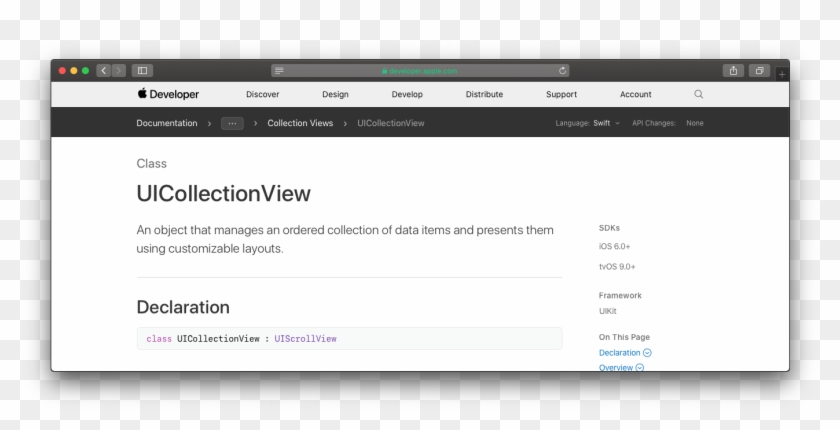The height and width of the screenshot is (430, 840).
Task: Open the Account menu item
Action: (636, 94)
